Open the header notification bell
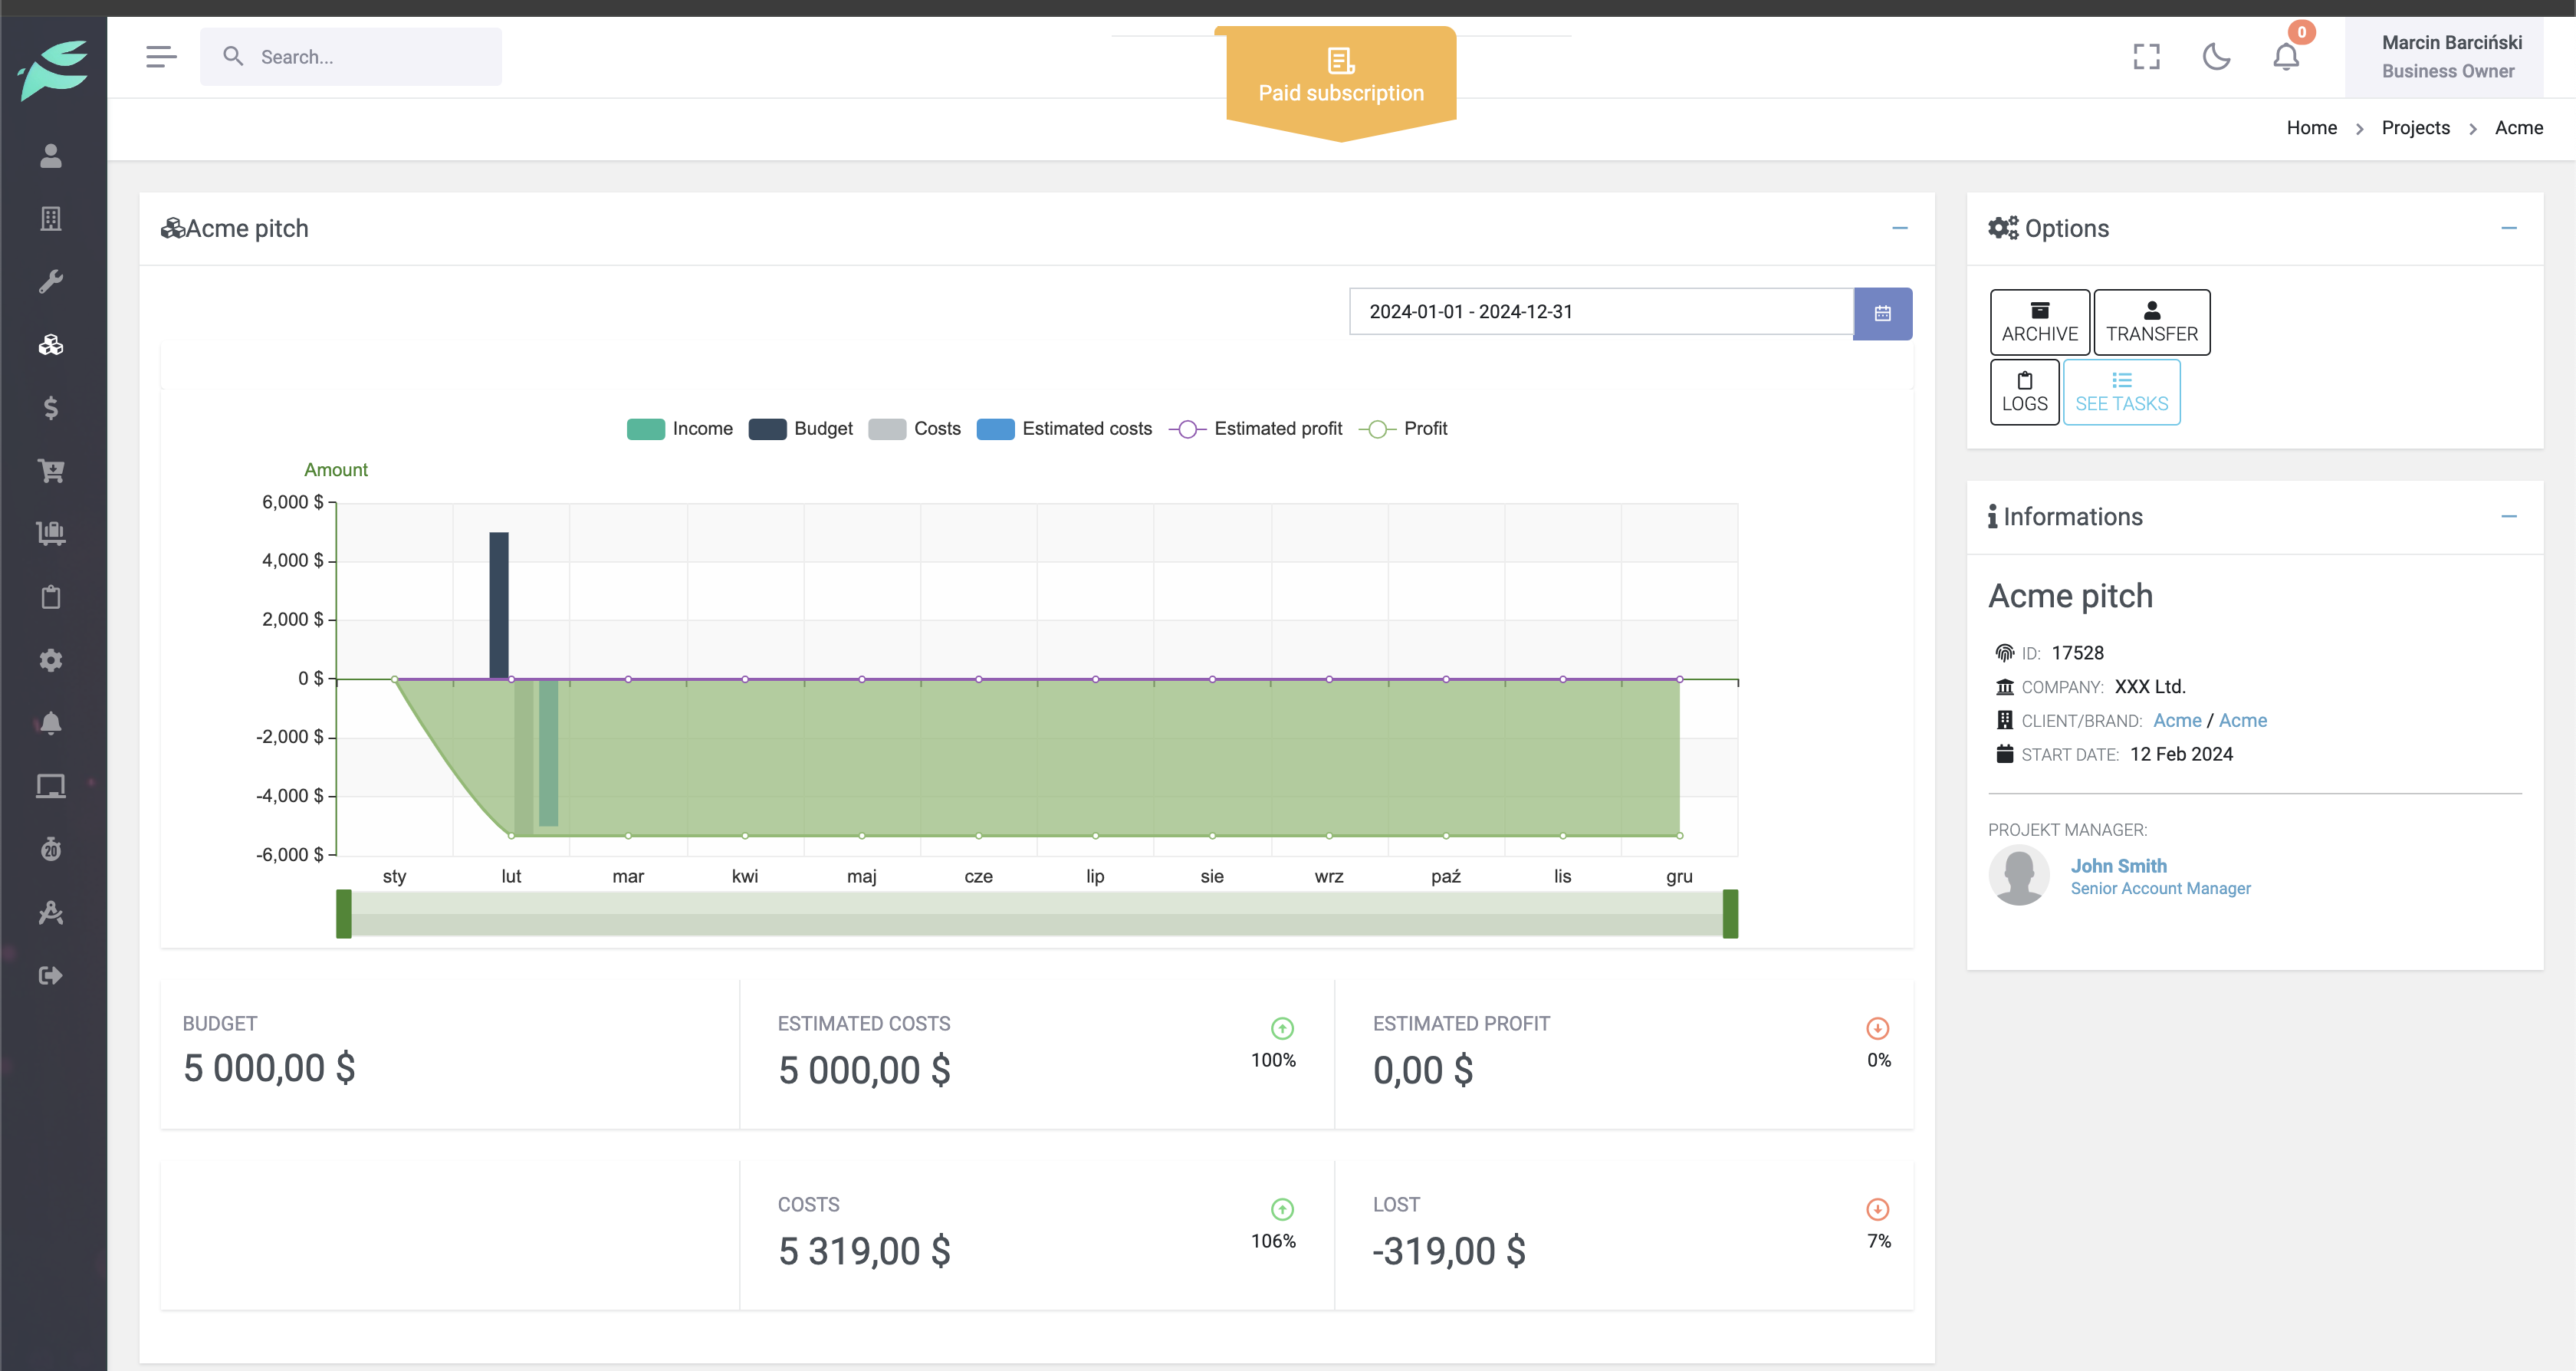Image resolution: width=2576 pixels, height=1371 pixels. [x=2286, y=57]
